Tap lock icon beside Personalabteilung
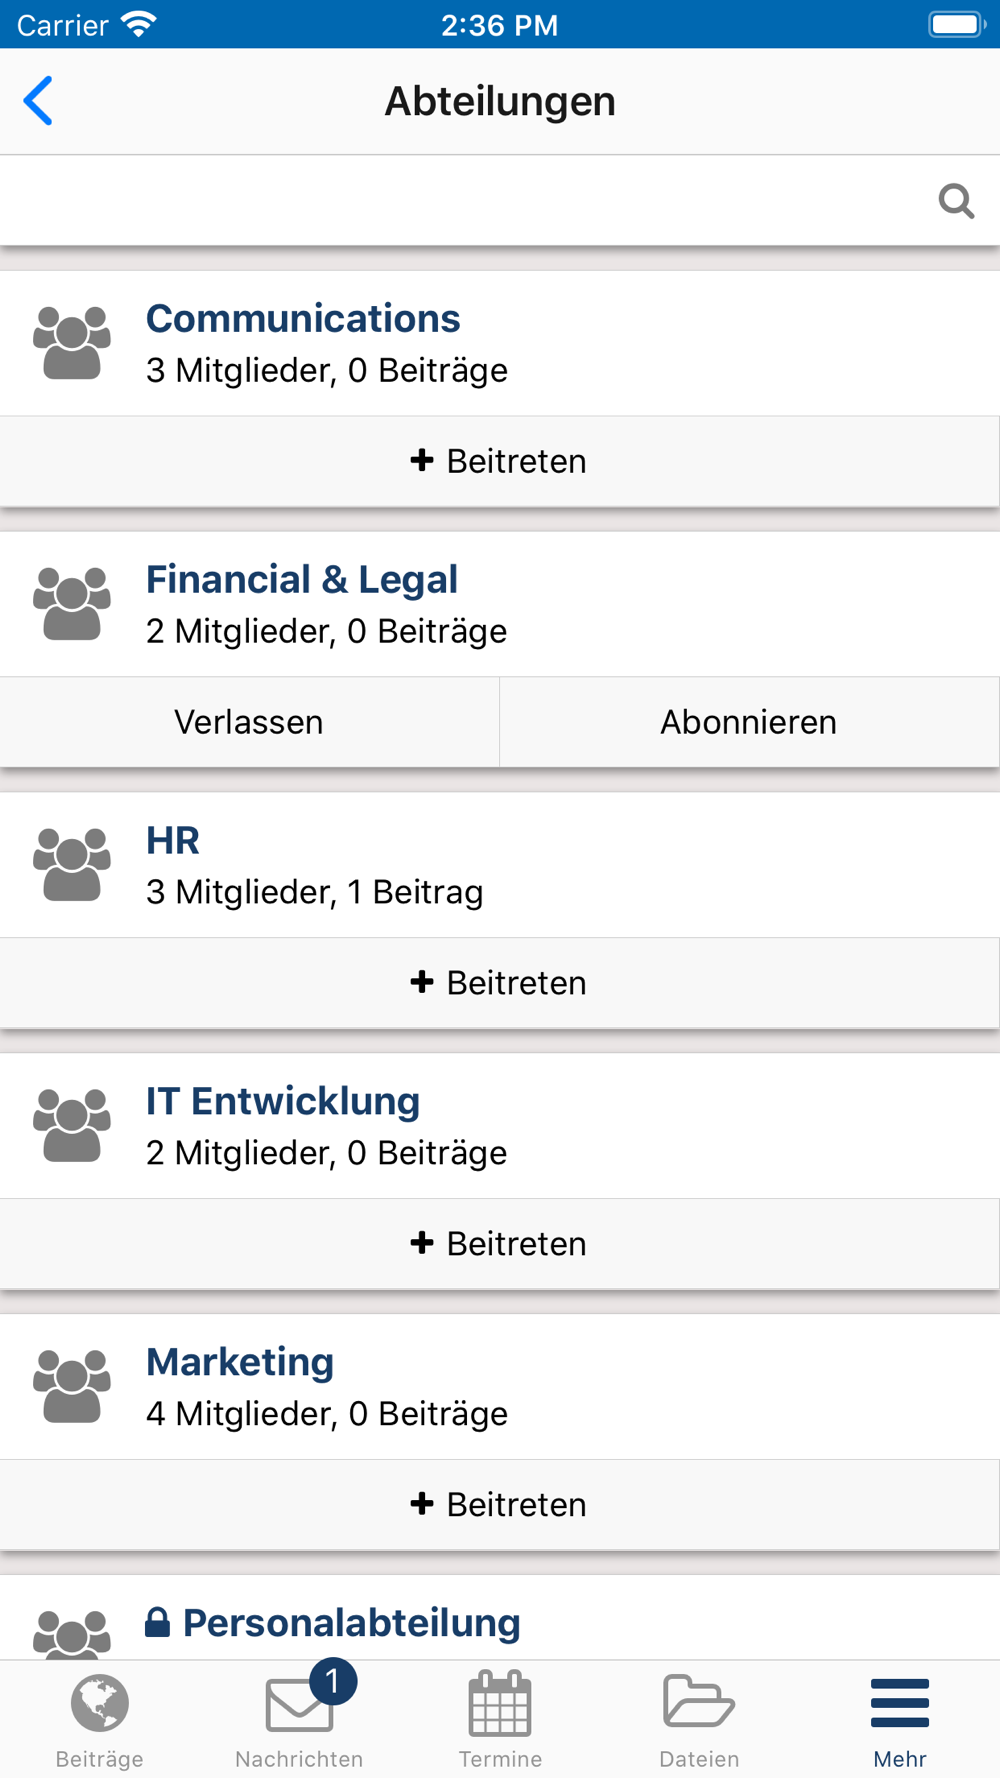 (x=157, y=1622)
